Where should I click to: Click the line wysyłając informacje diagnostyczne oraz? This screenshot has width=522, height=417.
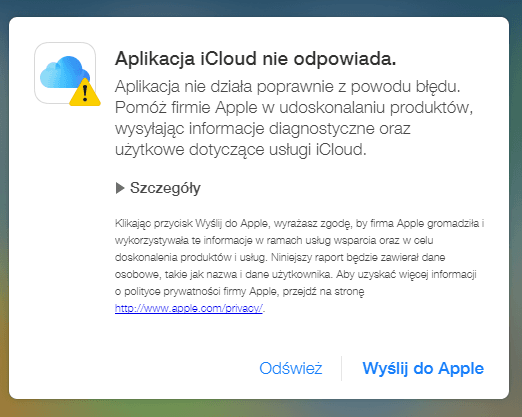(x=262, y=129)
